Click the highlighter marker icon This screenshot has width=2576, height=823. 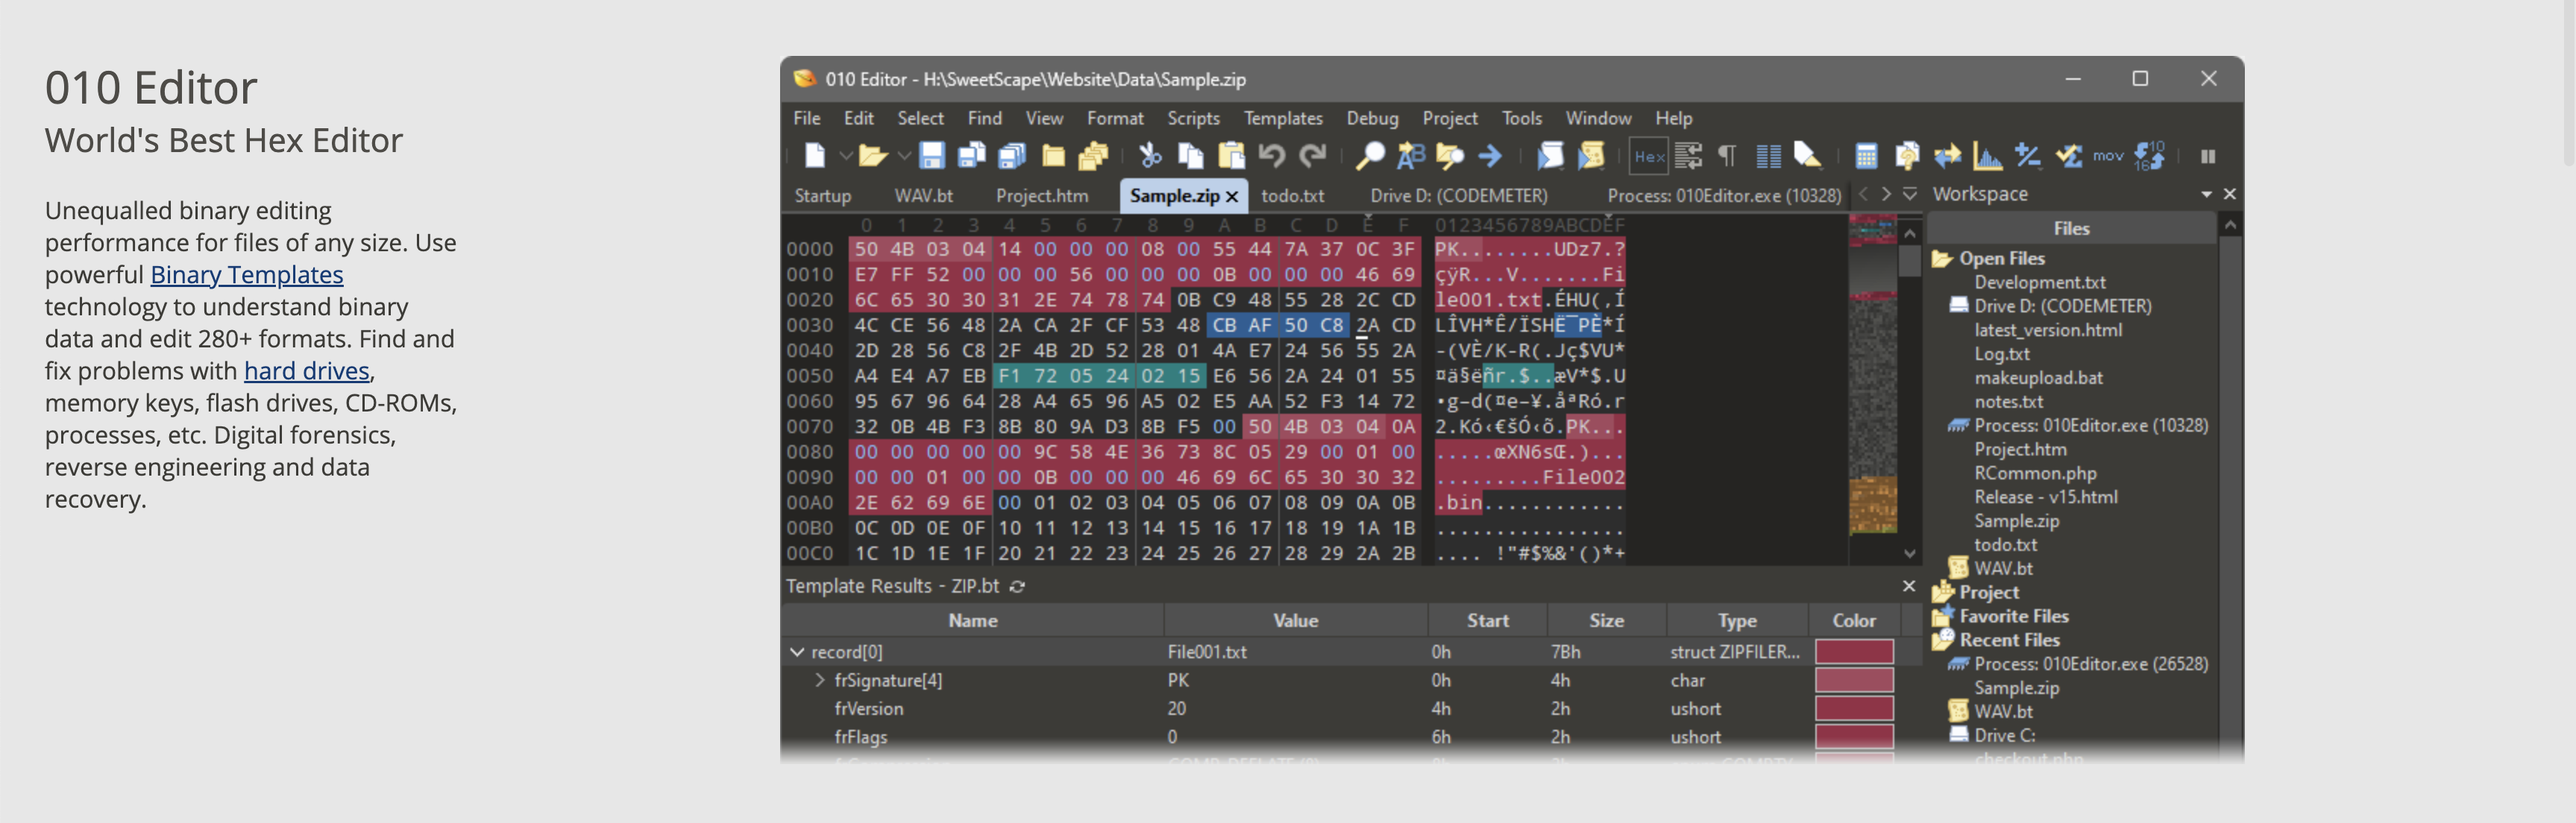coord(1807,156)
